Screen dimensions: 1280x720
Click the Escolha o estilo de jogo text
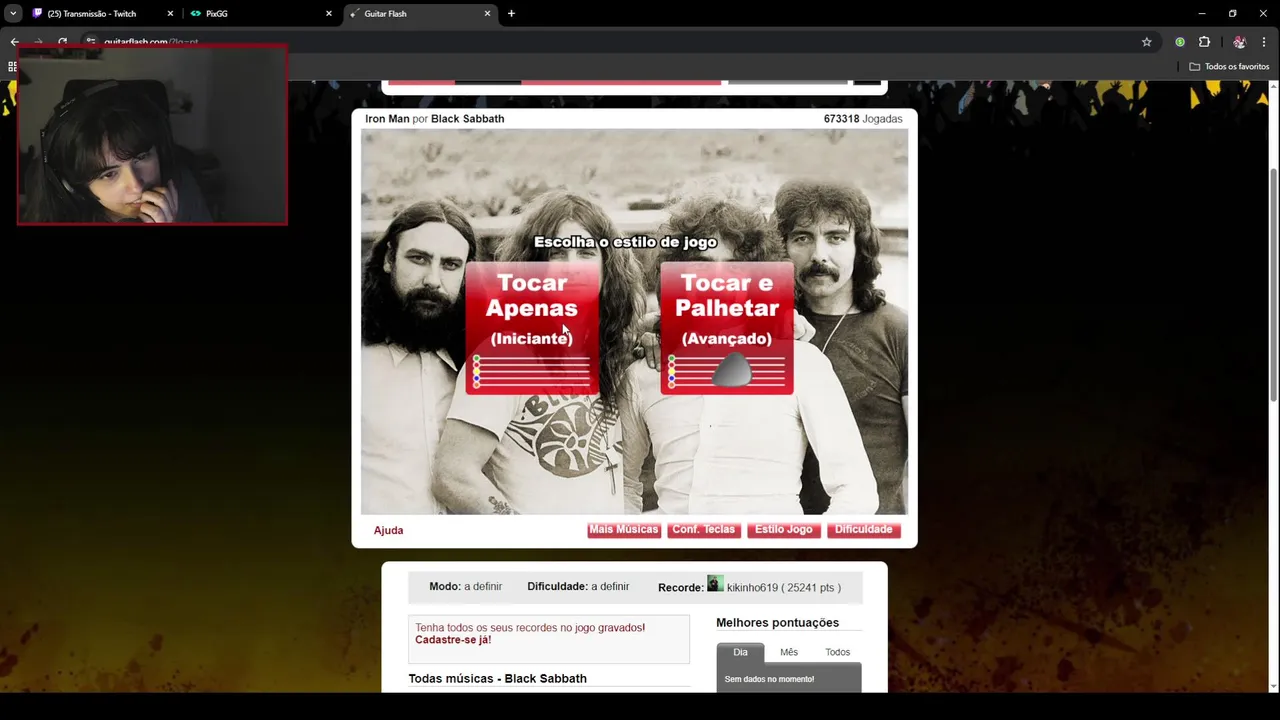click(x=625, y=242)
